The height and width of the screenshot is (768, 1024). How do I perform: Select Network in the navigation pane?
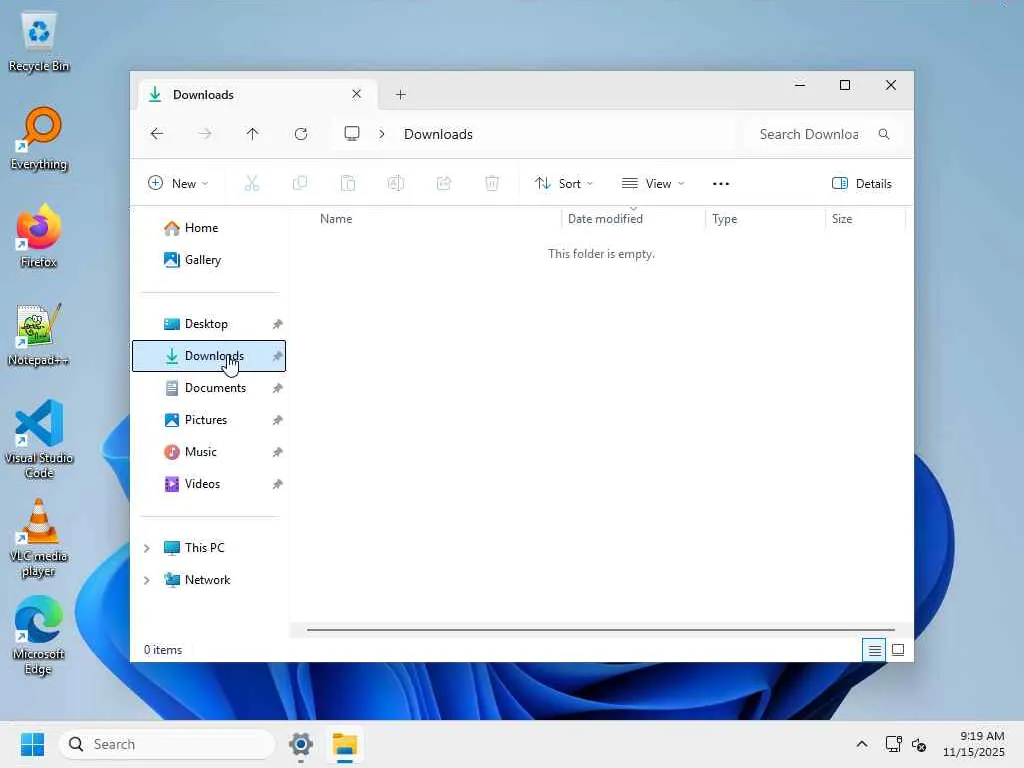click(x=209, y=580)
